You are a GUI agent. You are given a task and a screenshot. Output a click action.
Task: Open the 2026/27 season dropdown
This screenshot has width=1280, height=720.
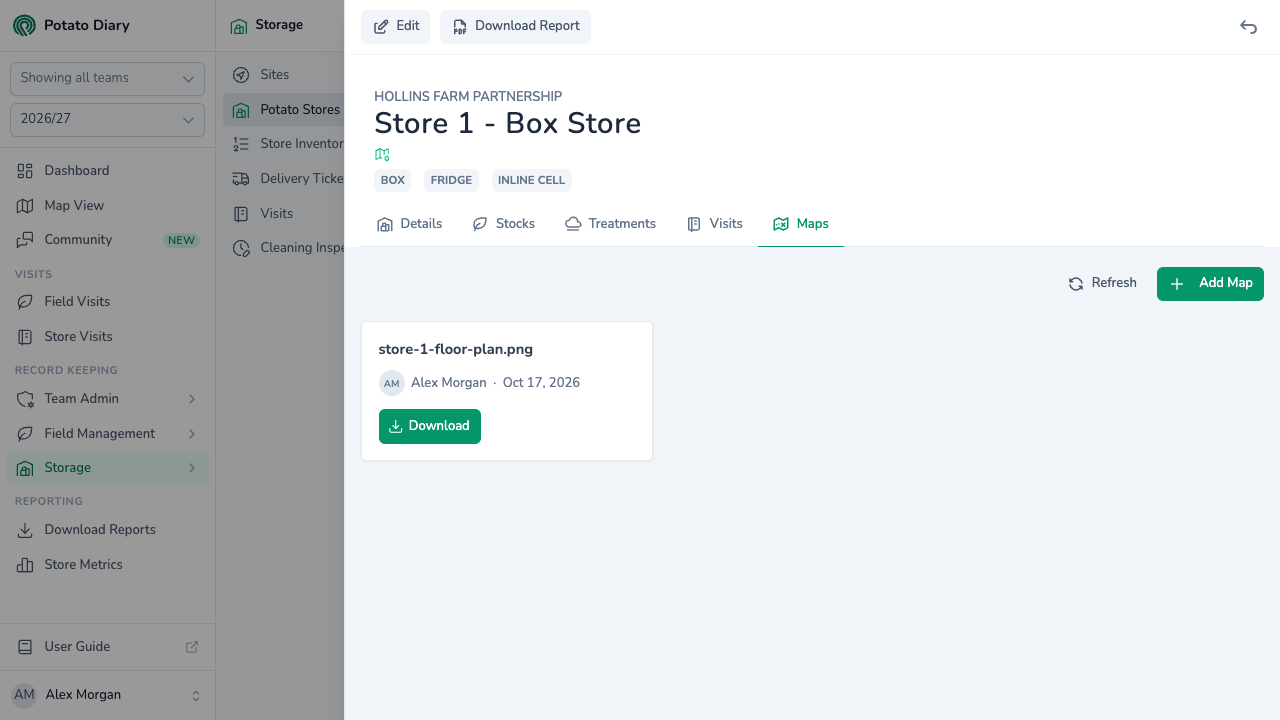coord(107,119)
